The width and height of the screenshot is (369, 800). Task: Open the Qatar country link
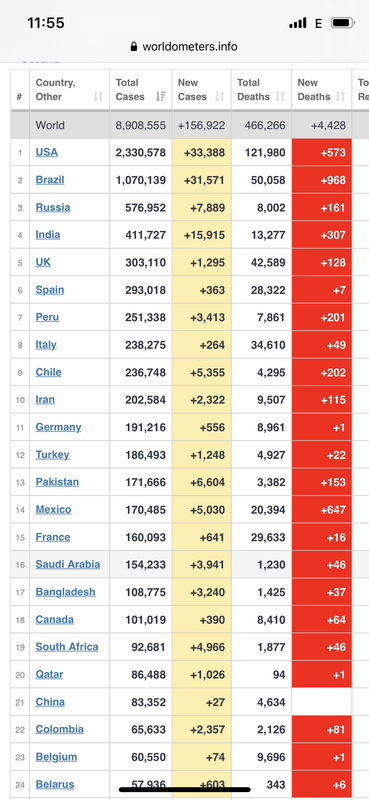pos(50,674)
